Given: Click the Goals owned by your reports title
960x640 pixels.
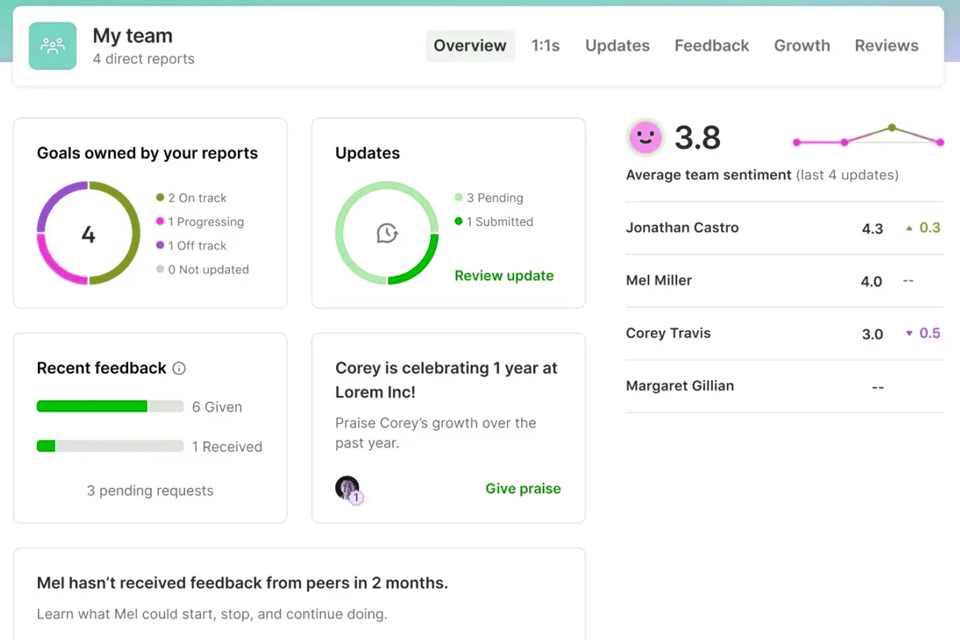Looking at the screenshot, I should [148, 153].
